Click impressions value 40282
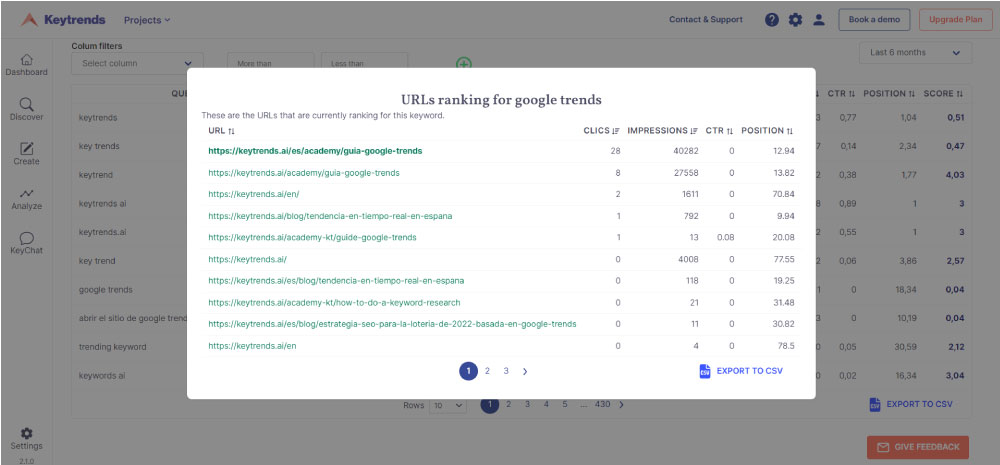1000x465 pixels. [x=685, y=151]
